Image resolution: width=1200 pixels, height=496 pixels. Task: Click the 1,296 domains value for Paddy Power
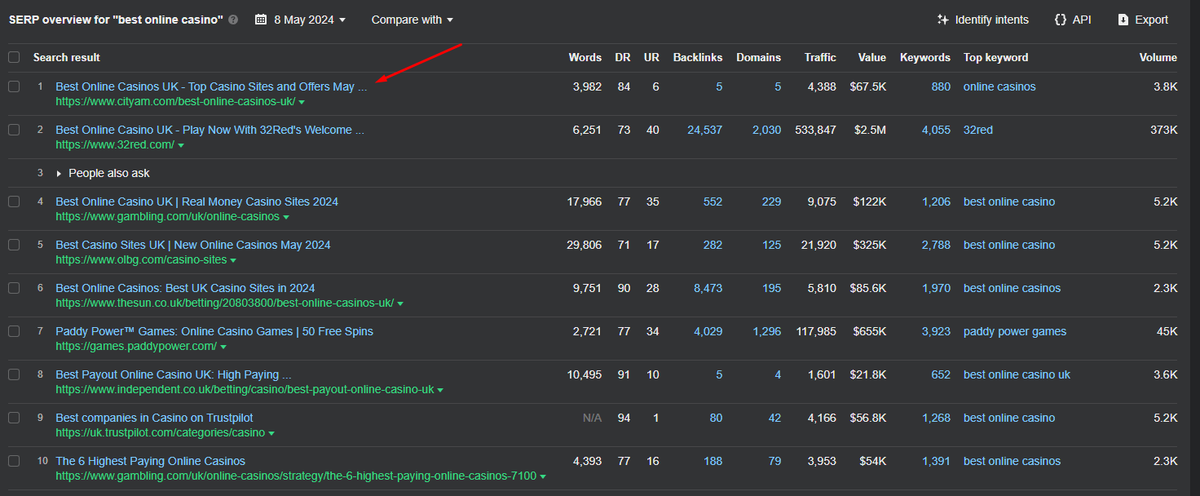767,331
